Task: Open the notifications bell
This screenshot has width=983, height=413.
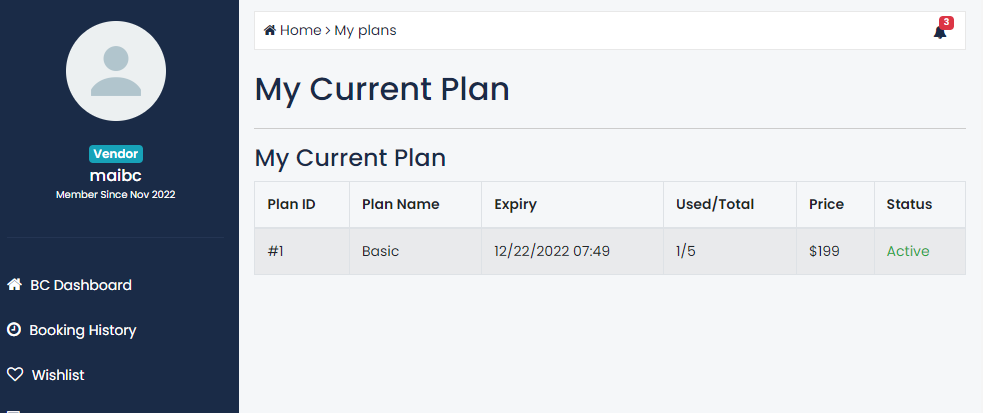Action: [x=940, y=32]
